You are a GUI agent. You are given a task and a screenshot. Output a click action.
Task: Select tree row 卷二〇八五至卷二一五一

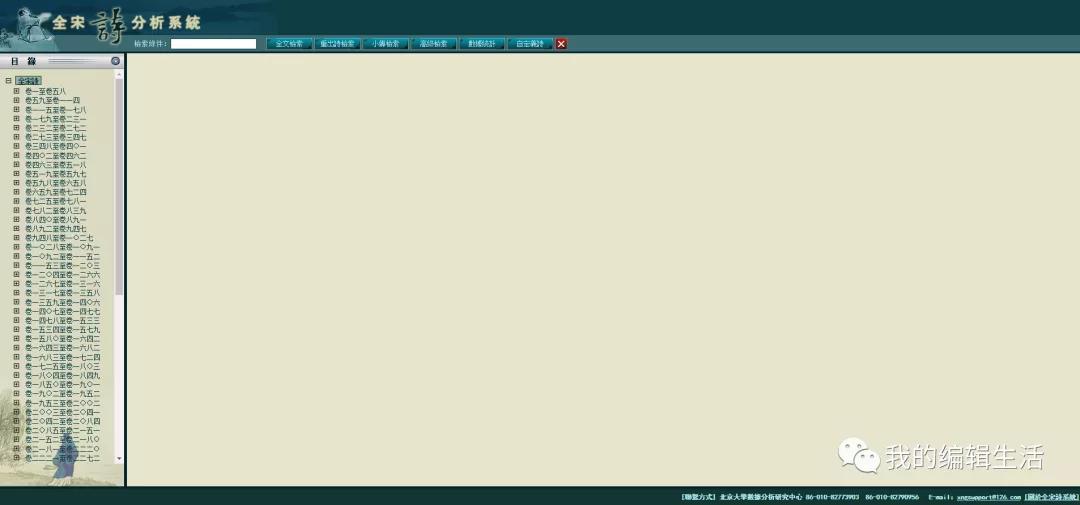coord(63,430)
